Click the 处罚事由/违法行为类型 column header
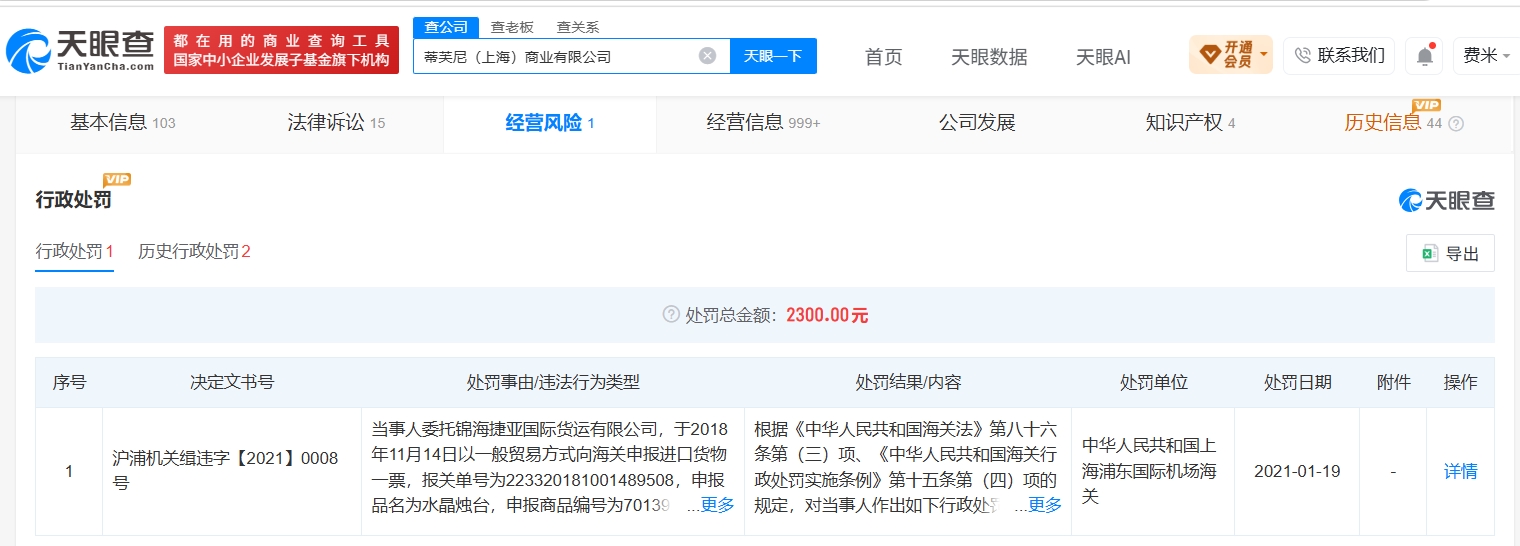The image size is (1520, 546). 553,382
